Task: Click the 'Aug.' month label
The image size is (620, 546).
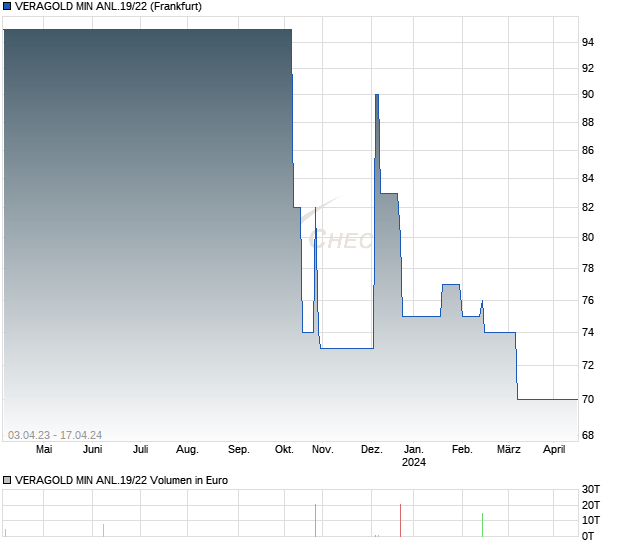Action: coord(187,450)
